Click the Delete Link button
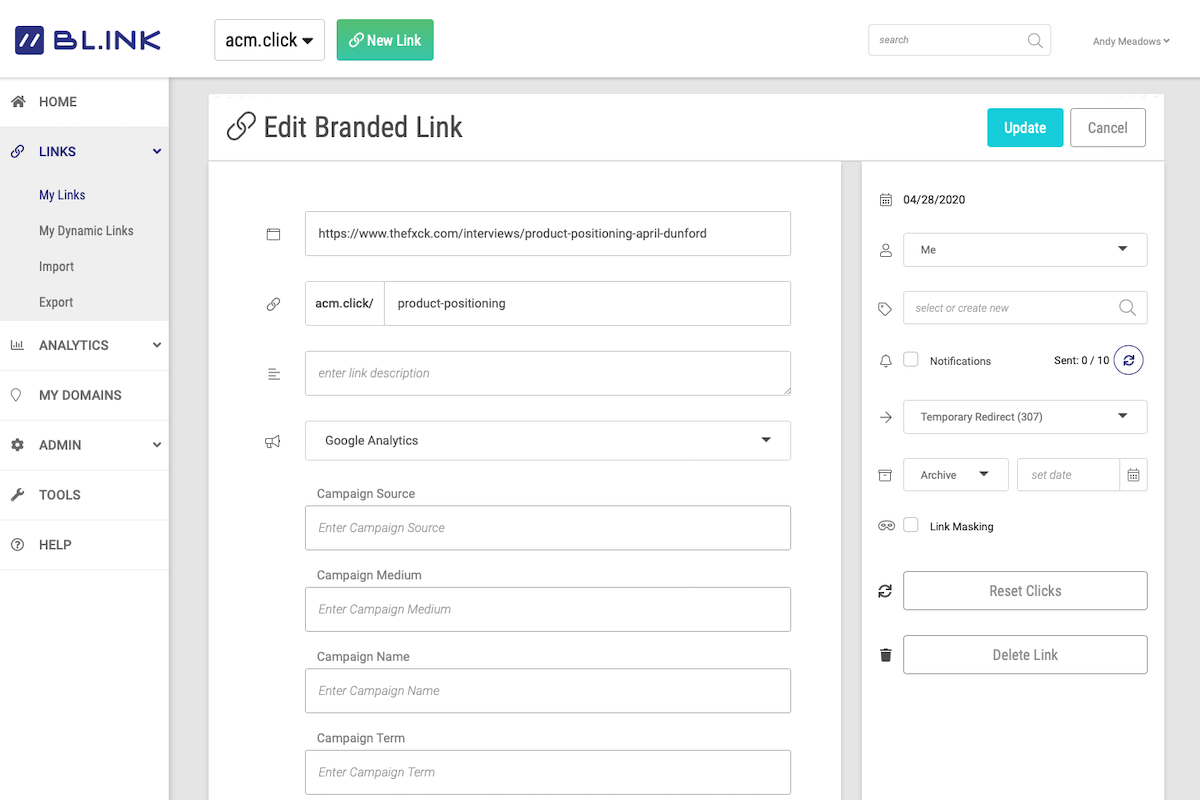 pos(1024,655)
